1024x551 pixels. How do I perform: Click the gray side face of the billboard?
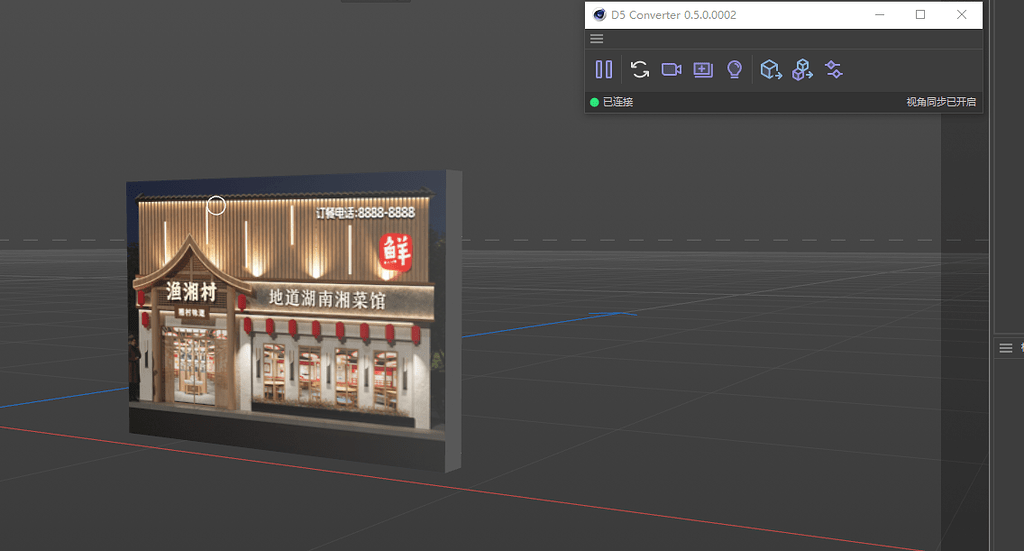tap(453, 320)
